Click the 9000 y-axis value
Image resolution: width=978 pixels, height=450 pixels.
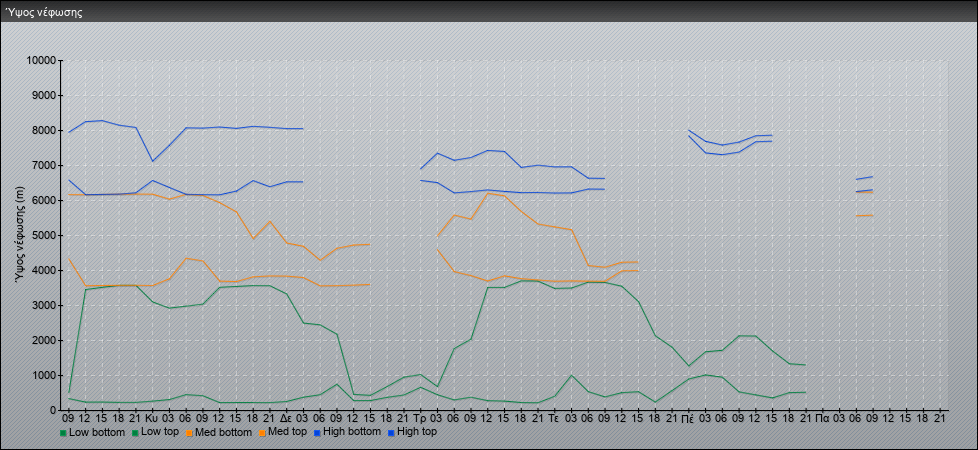(44, 95)
